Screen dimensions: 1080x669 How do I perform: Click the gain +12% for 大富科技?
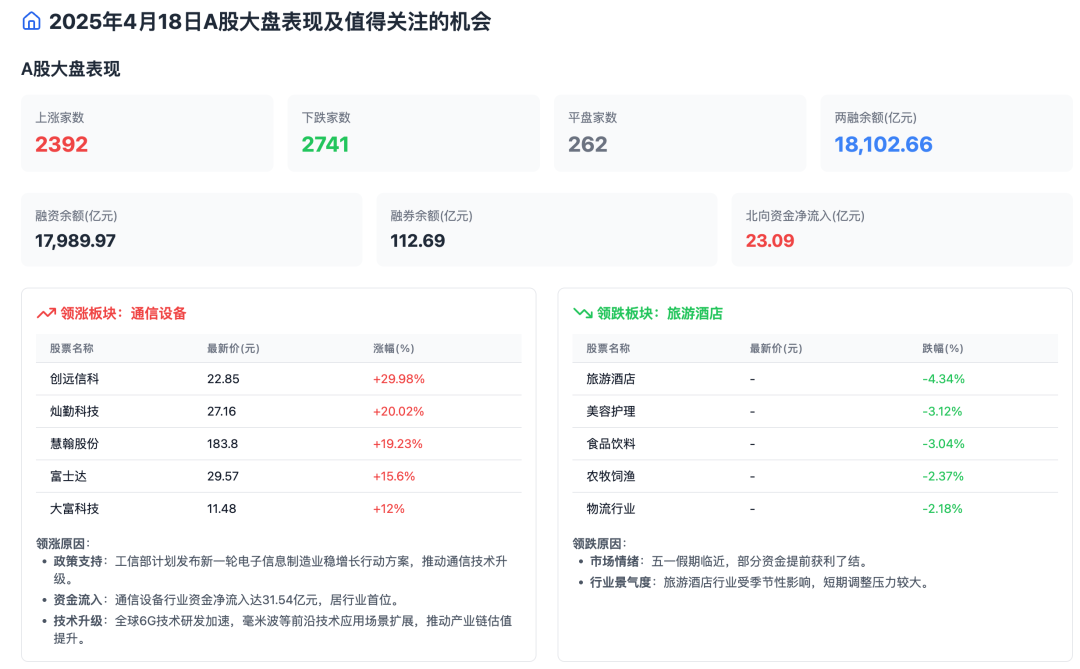388,508
